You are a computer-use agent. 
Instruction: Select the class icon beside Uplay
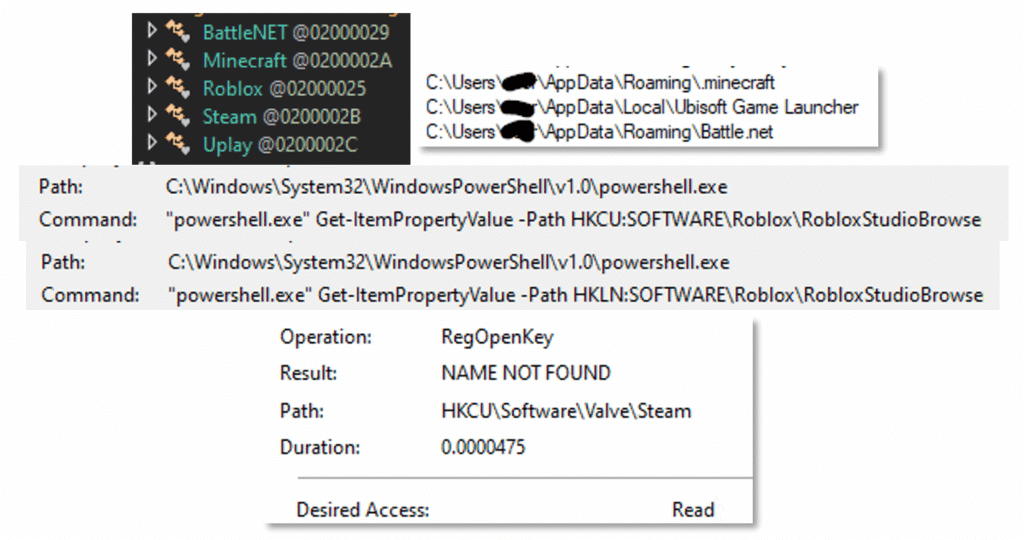(x=178, y=145)
